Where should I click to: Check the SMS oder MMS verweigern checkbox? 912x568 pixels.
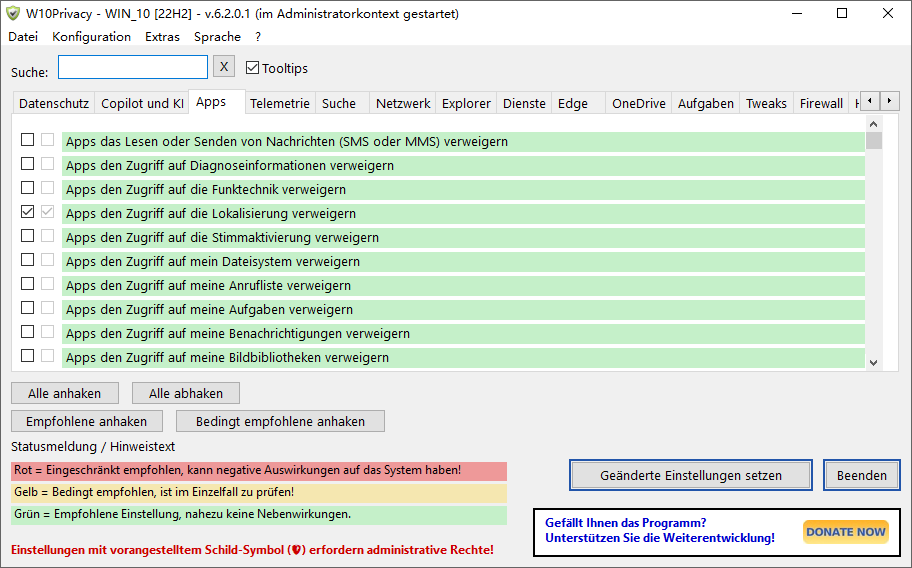(x=27, y=140)
